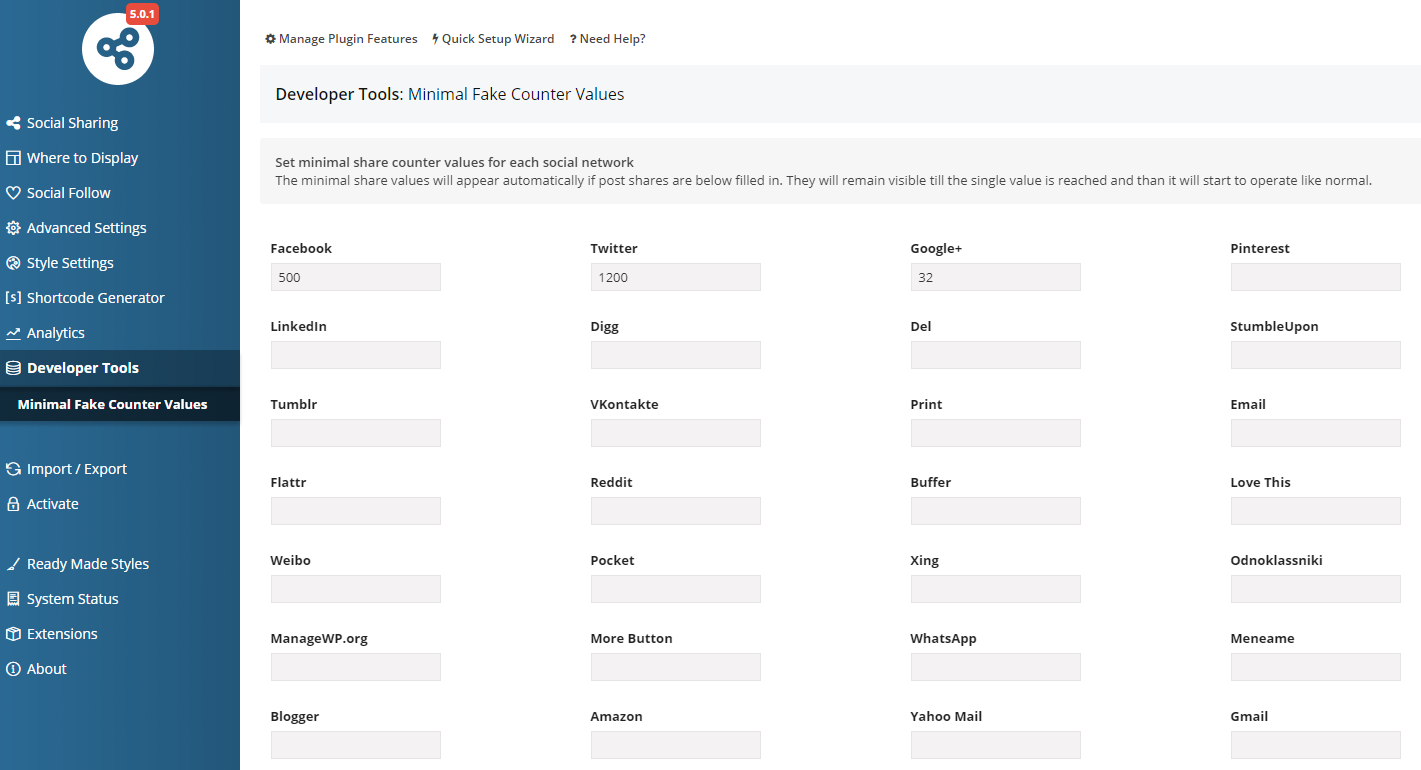Select Minimal Fake Counter Values submenu
1421x770 pixels.
(112, 405)
